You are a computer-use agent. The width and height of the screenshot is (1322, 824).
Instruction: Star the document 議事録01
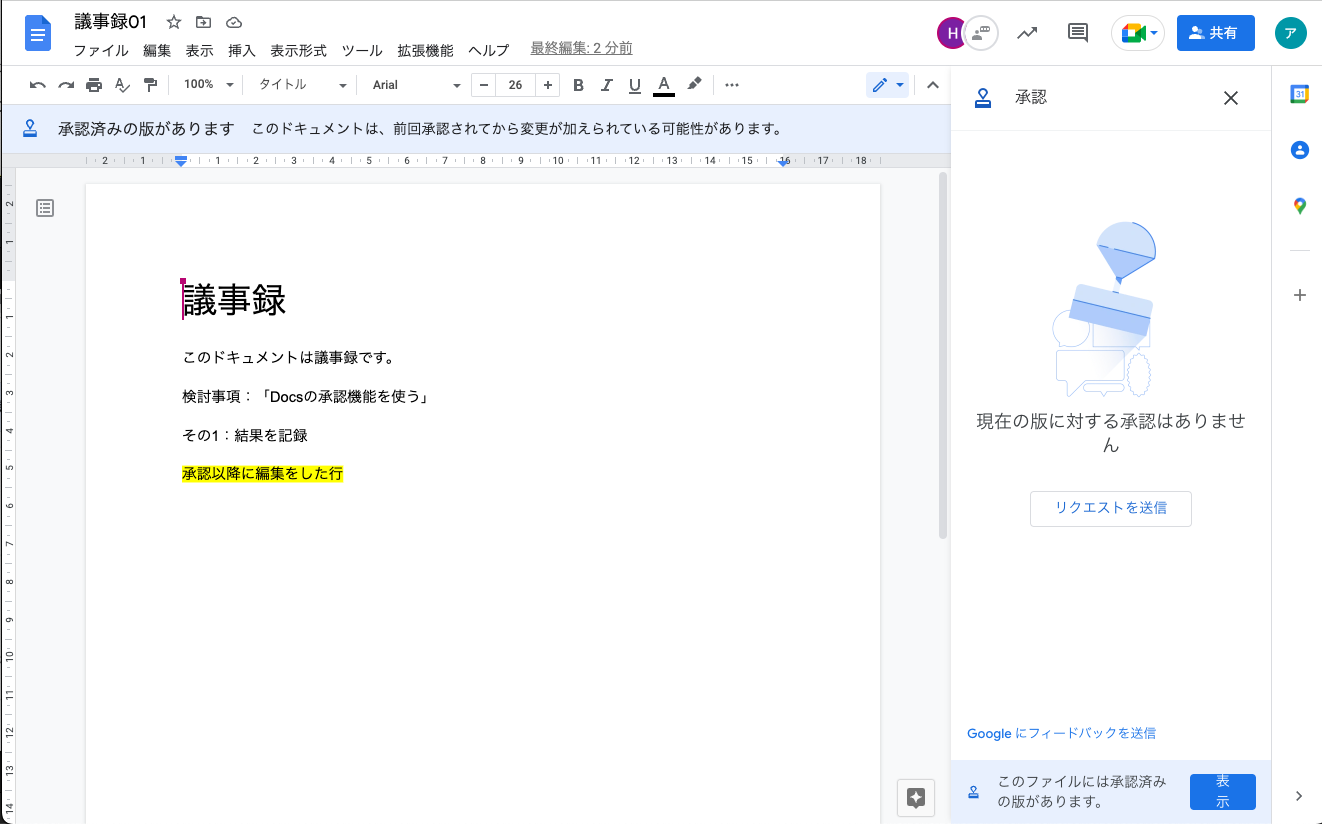(174, 22)
